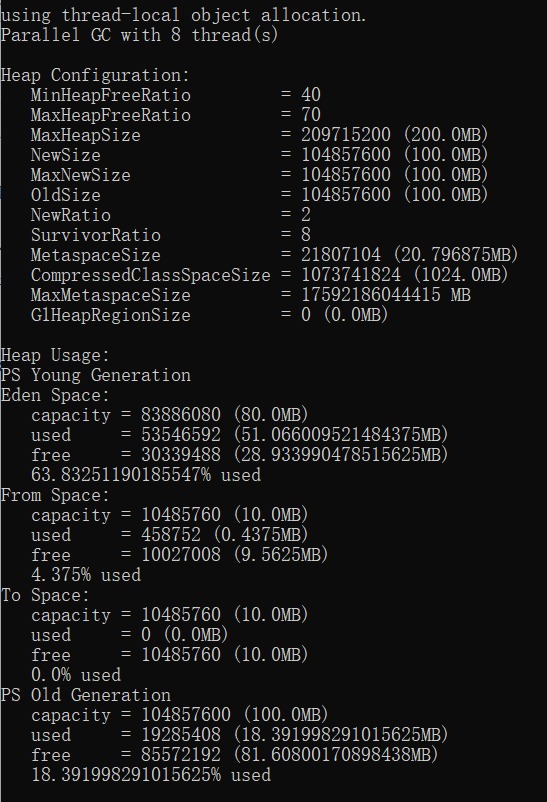The height and width of the screenshot is (802, 547).
Task: Click the MaxHeapSize value 209715200
Action: click(x=345, y=135)
